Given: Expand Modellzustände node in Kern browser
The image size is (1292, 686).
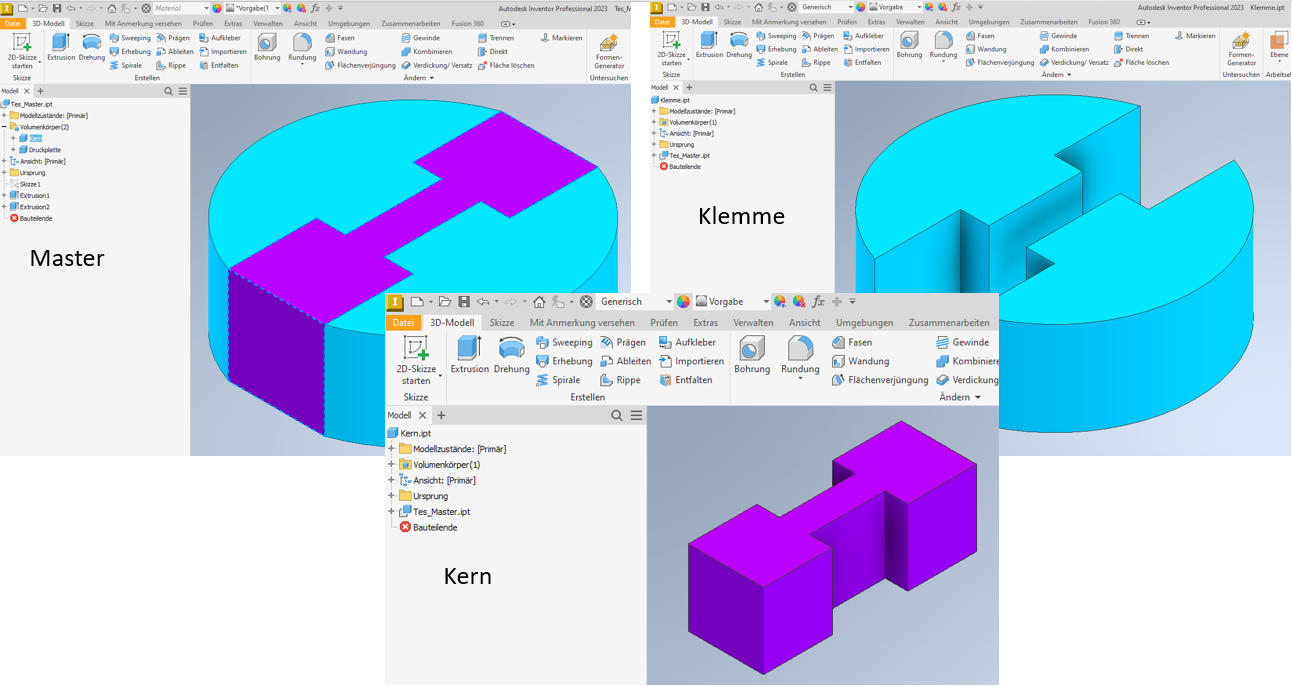Looking at the screenshot, I should pyautogui.click(x=391, y=449).
